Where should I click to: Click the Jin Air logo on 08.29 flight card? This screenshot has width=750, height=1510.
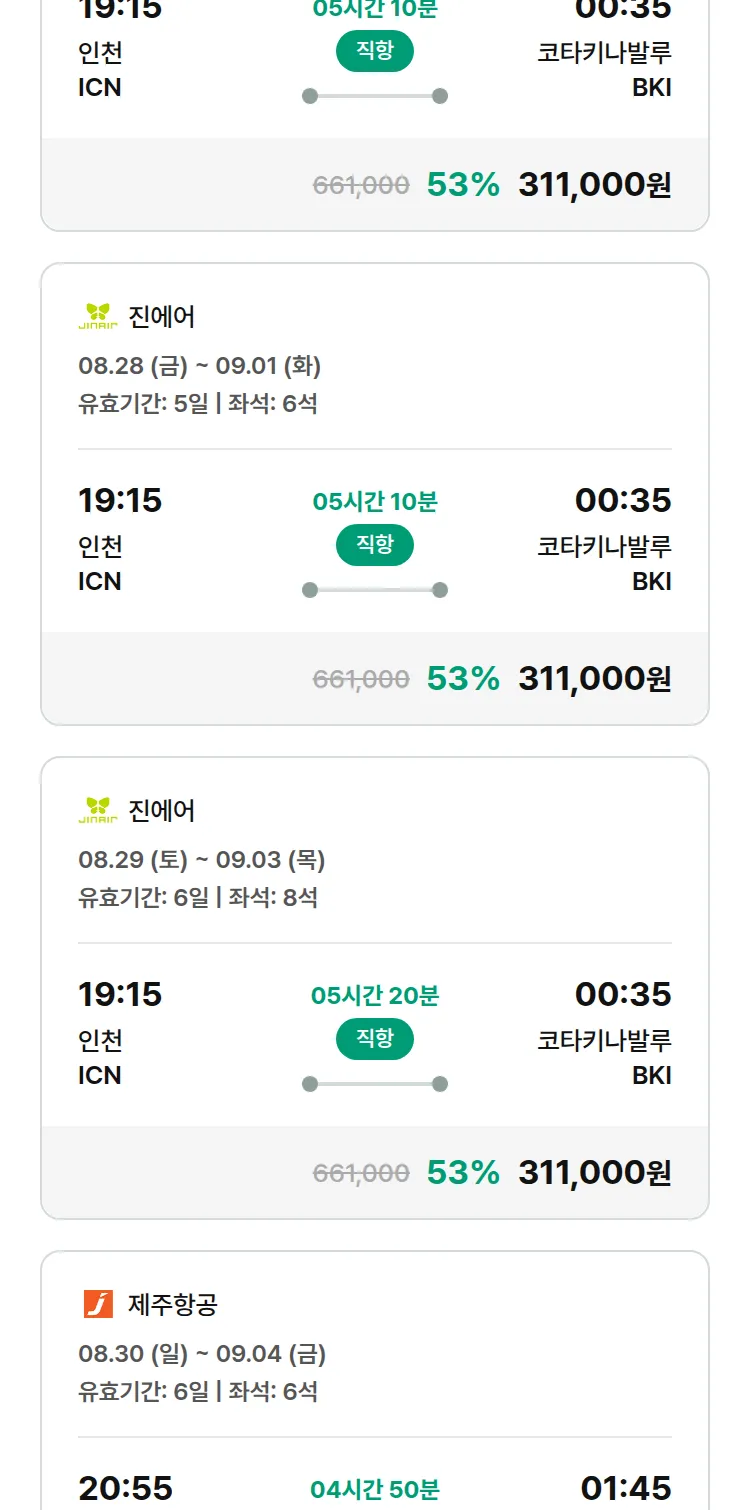(x=98, y=810)
